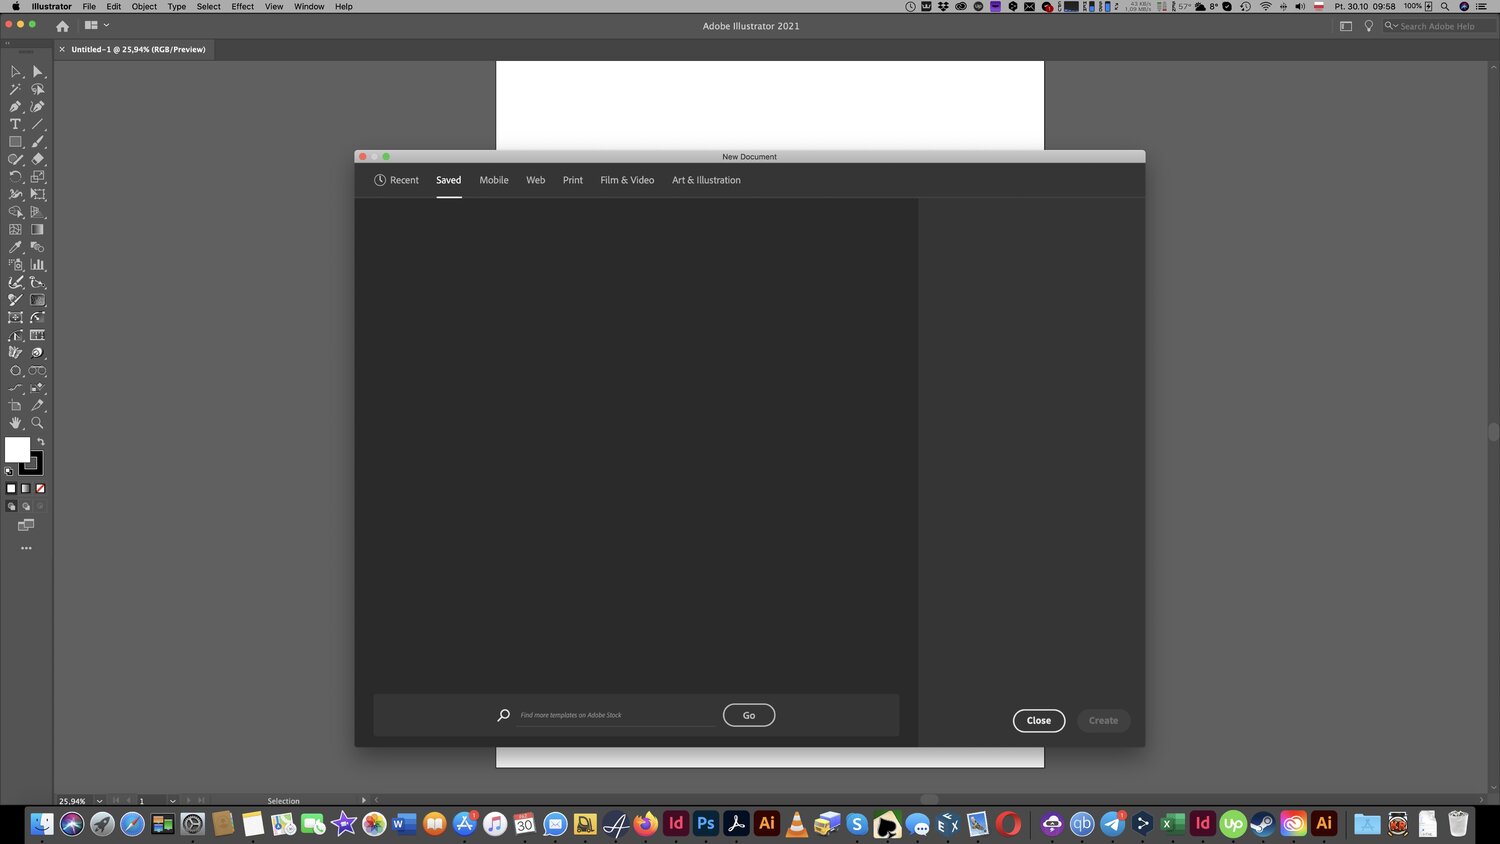The image size is (1500, 844).
Task: Click the Adobe Stock template search field
Action: [x=616, y=715]
